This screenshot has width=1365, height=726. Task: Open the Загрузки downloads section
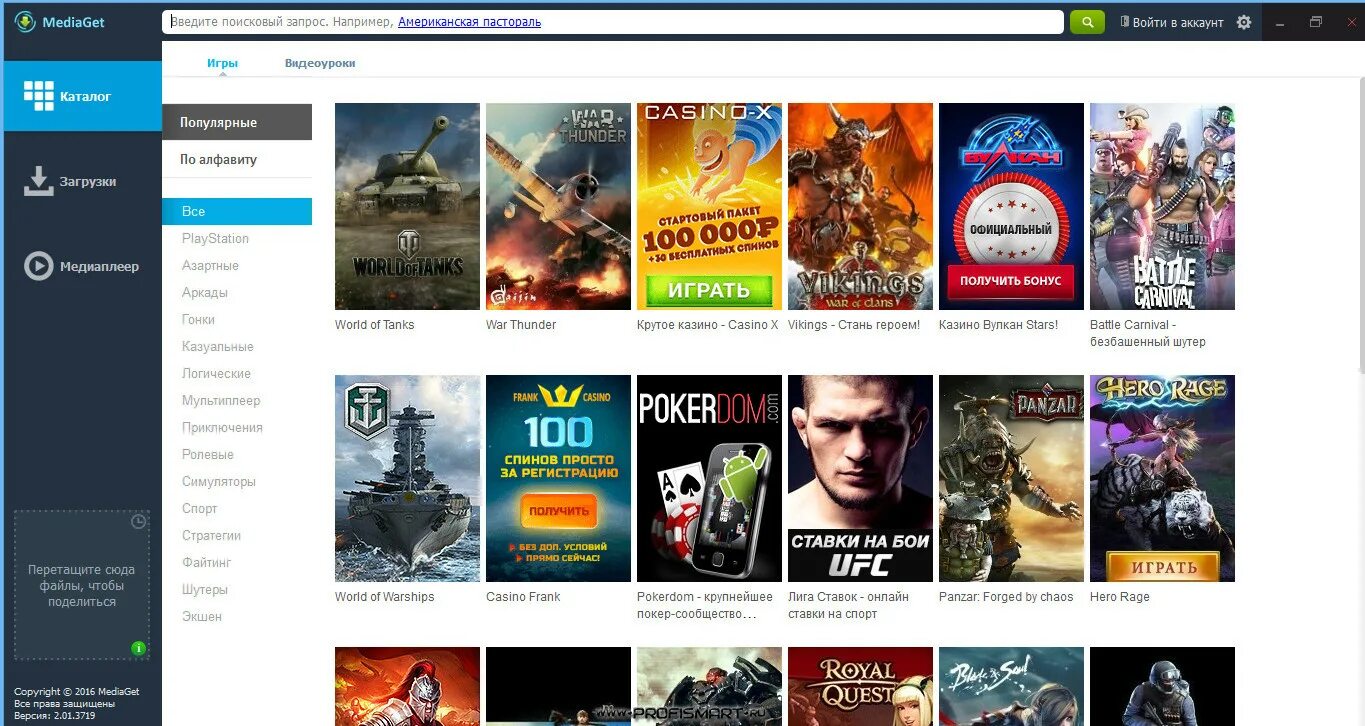(81, 181)
